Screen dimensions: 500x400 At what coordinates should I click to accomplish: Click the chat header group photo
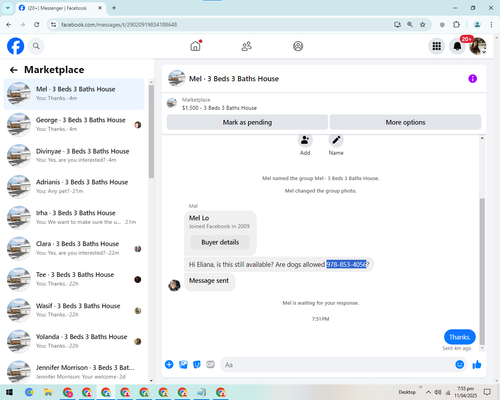[177, 79]
